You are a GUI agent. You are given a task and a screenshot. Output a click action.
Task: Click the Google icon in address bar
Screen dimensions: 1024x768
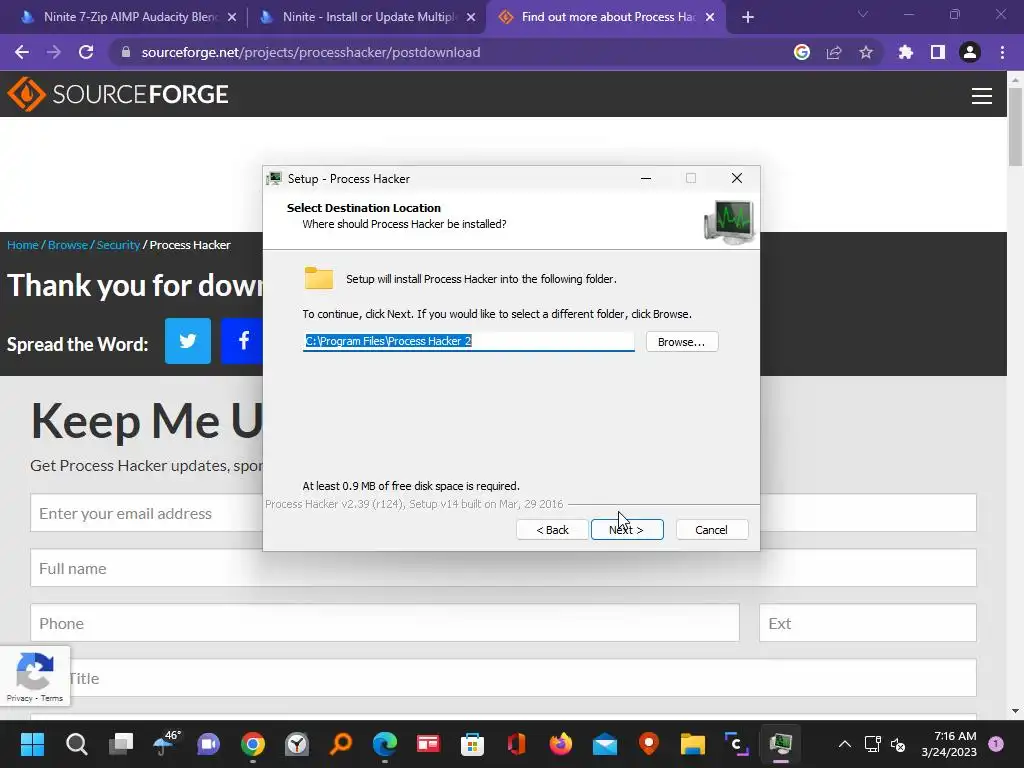[802, 52]
